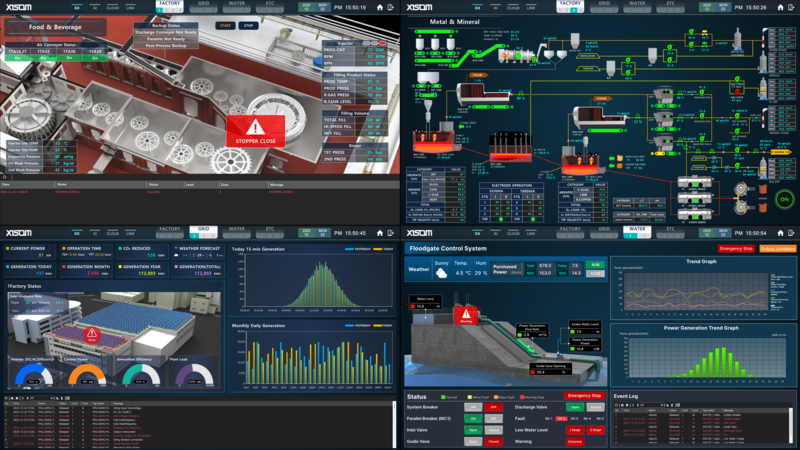Switch Discharge Valve to Open

pos(572,407)
